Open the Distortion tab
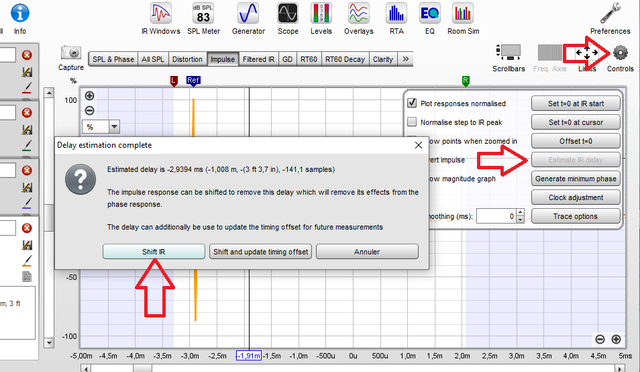640x372 pixels. click(x=187, y=59)
